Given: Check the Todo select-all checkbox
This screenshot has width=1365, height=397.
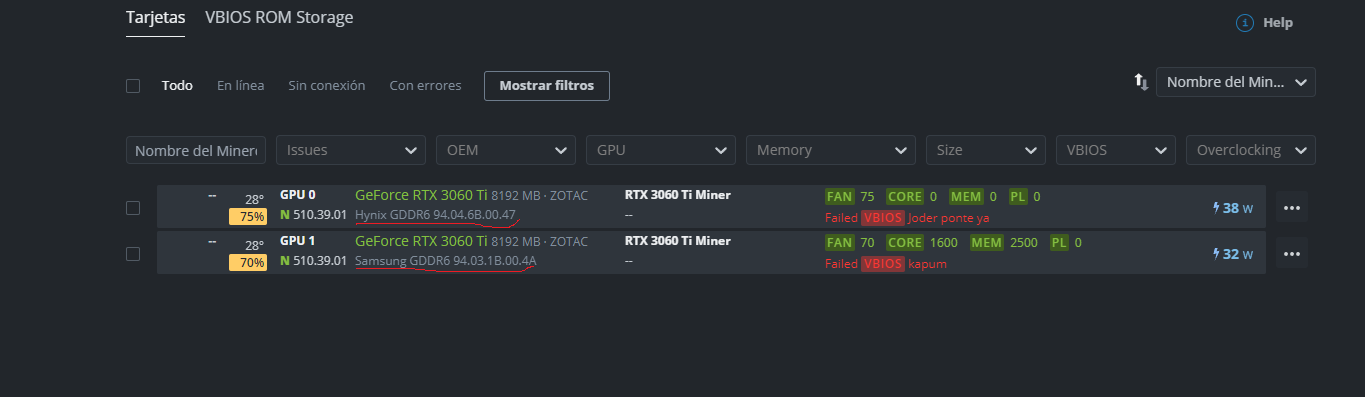Looking at the screenshot, I should [133, 86].
